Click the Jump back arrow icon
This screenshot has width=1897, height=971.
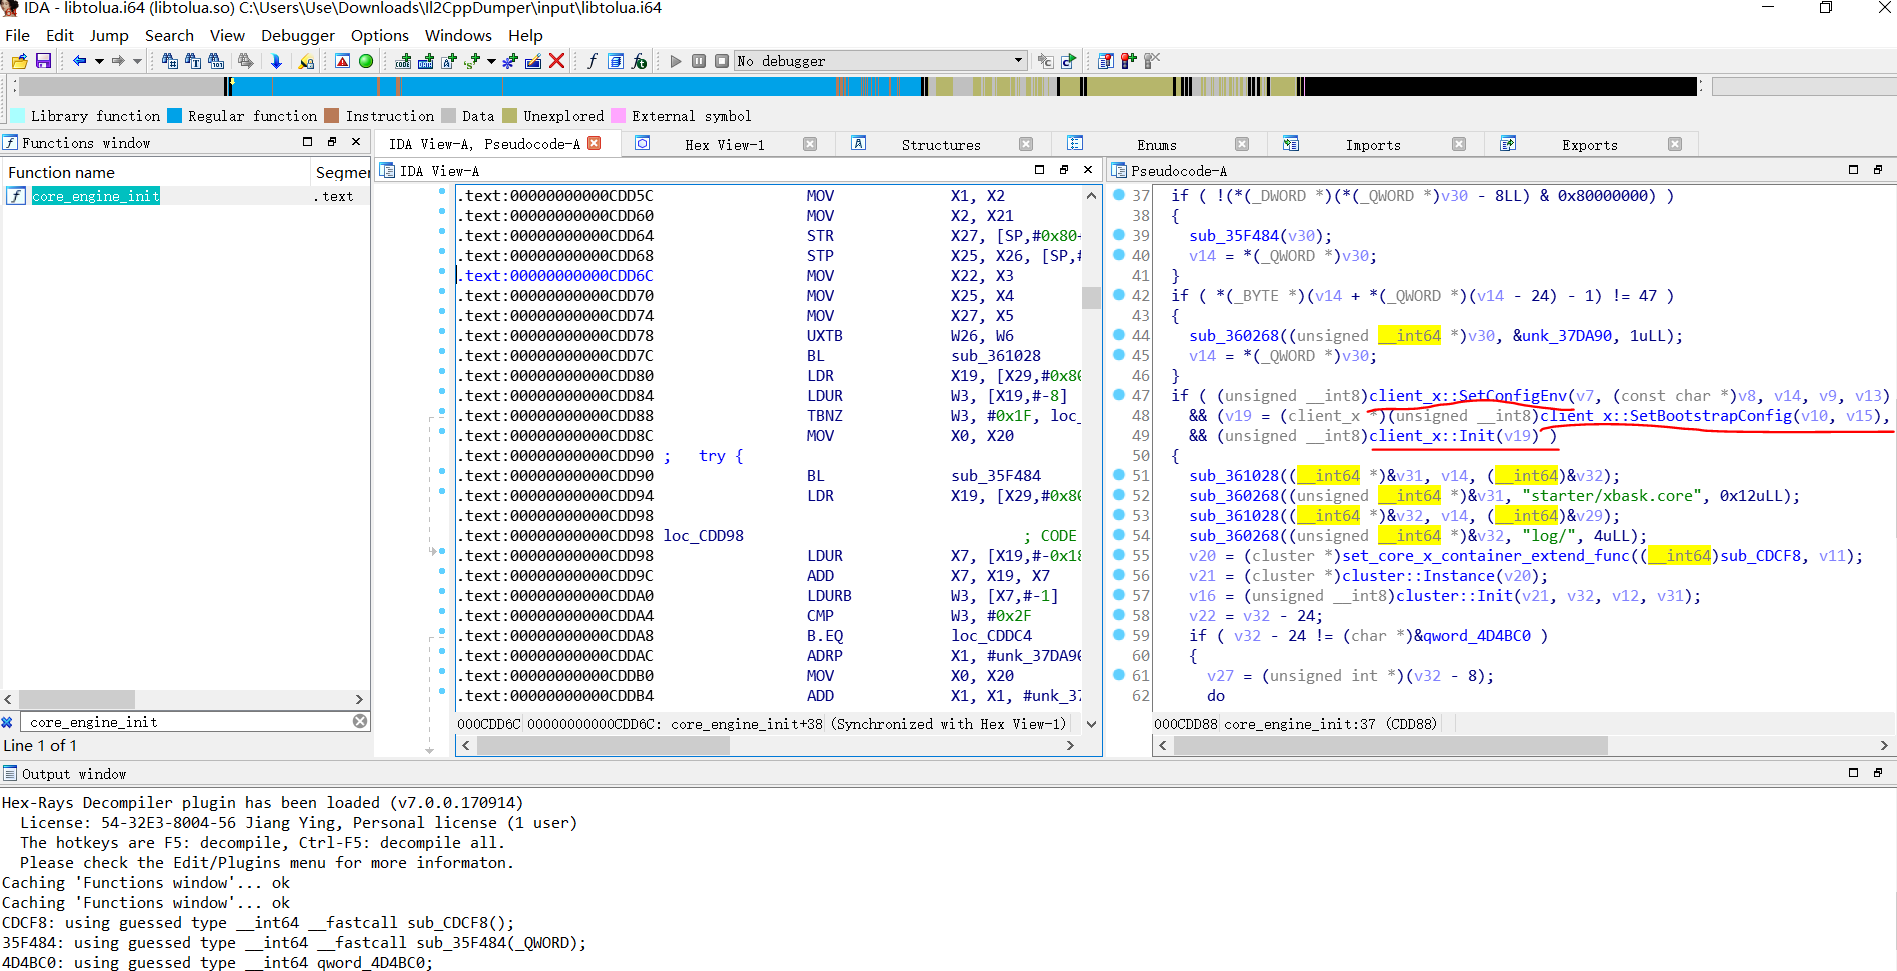79,61
